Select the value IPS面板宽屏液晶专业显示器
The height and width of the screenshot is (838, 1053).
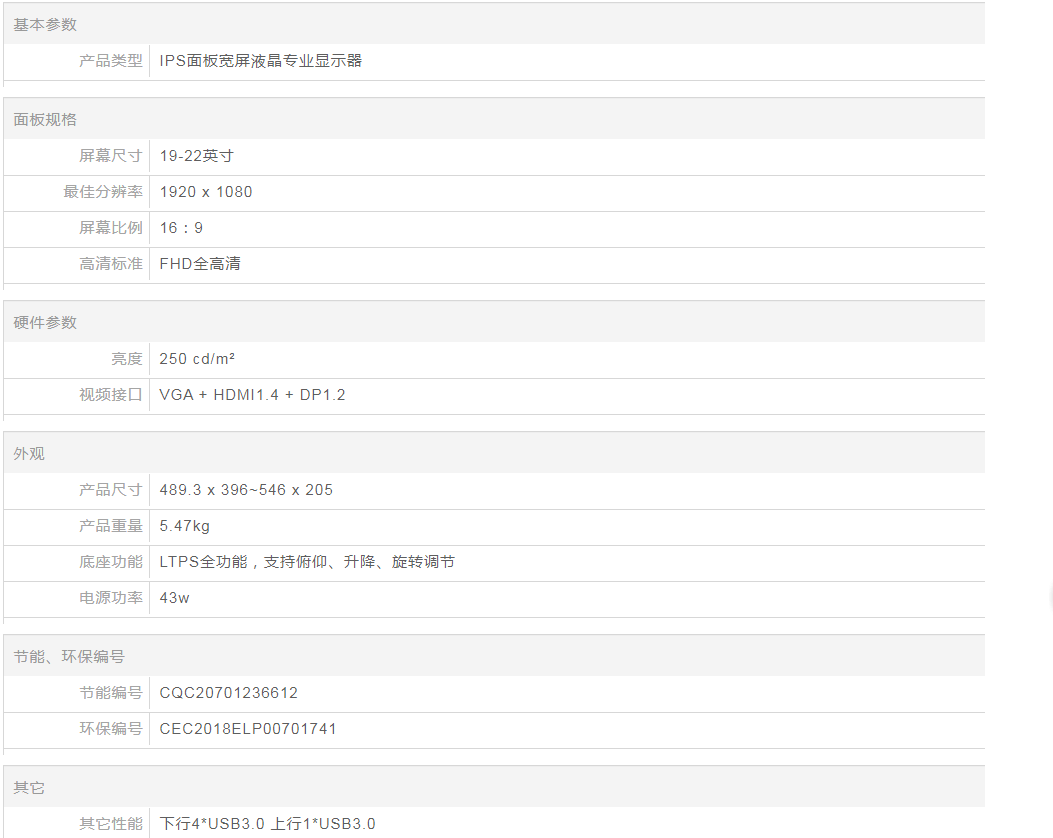[x=261, y=61]
